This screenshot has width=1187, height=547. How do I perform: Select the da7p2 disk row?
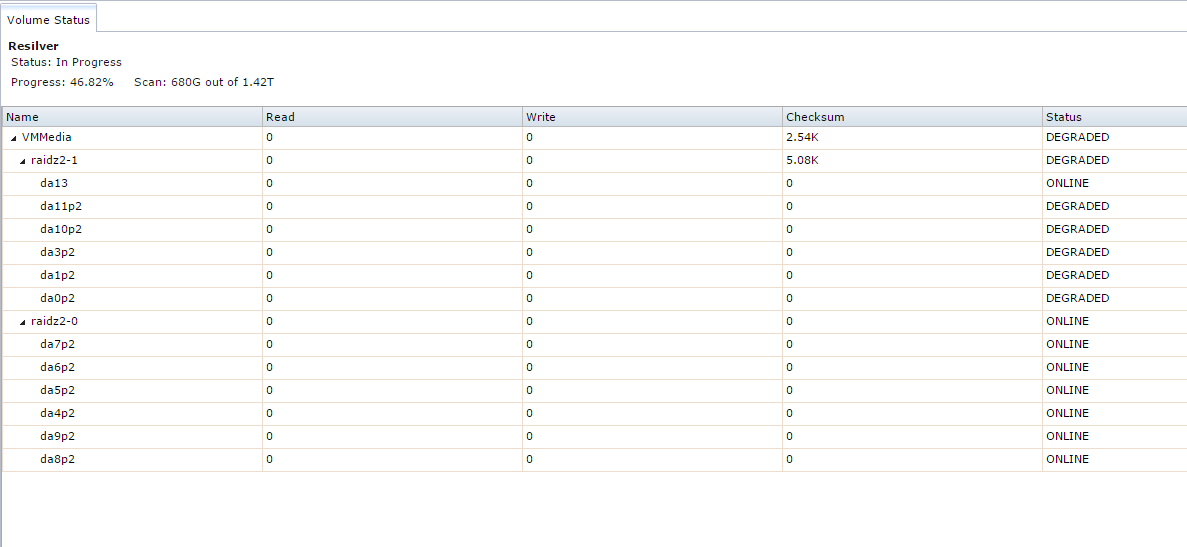[x=594, y=344]
